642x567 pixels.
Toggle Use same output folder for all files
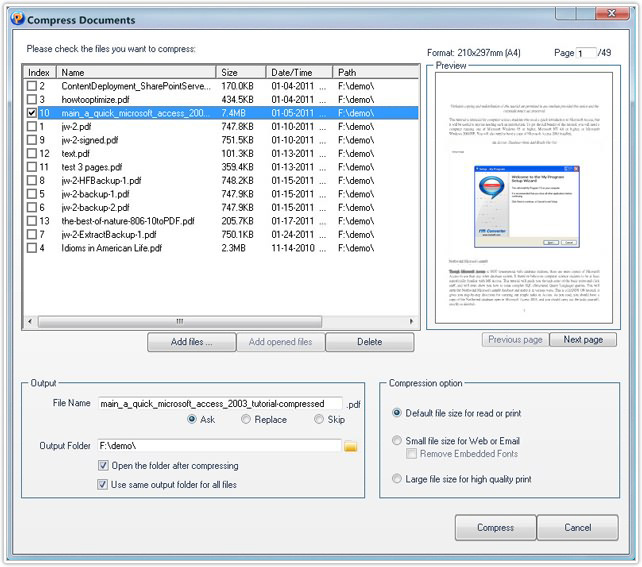(103, 485)
